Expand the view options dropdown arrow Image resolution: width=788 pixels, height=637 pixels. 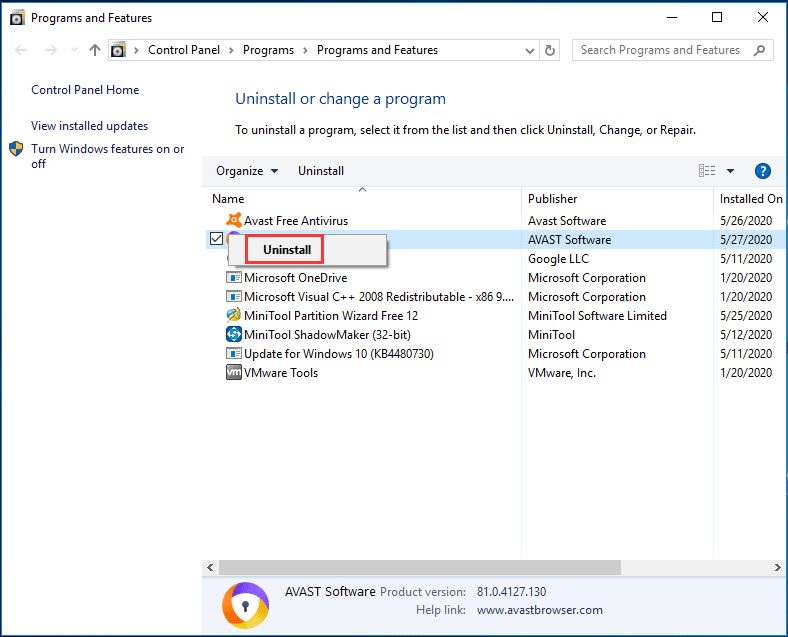730,171
